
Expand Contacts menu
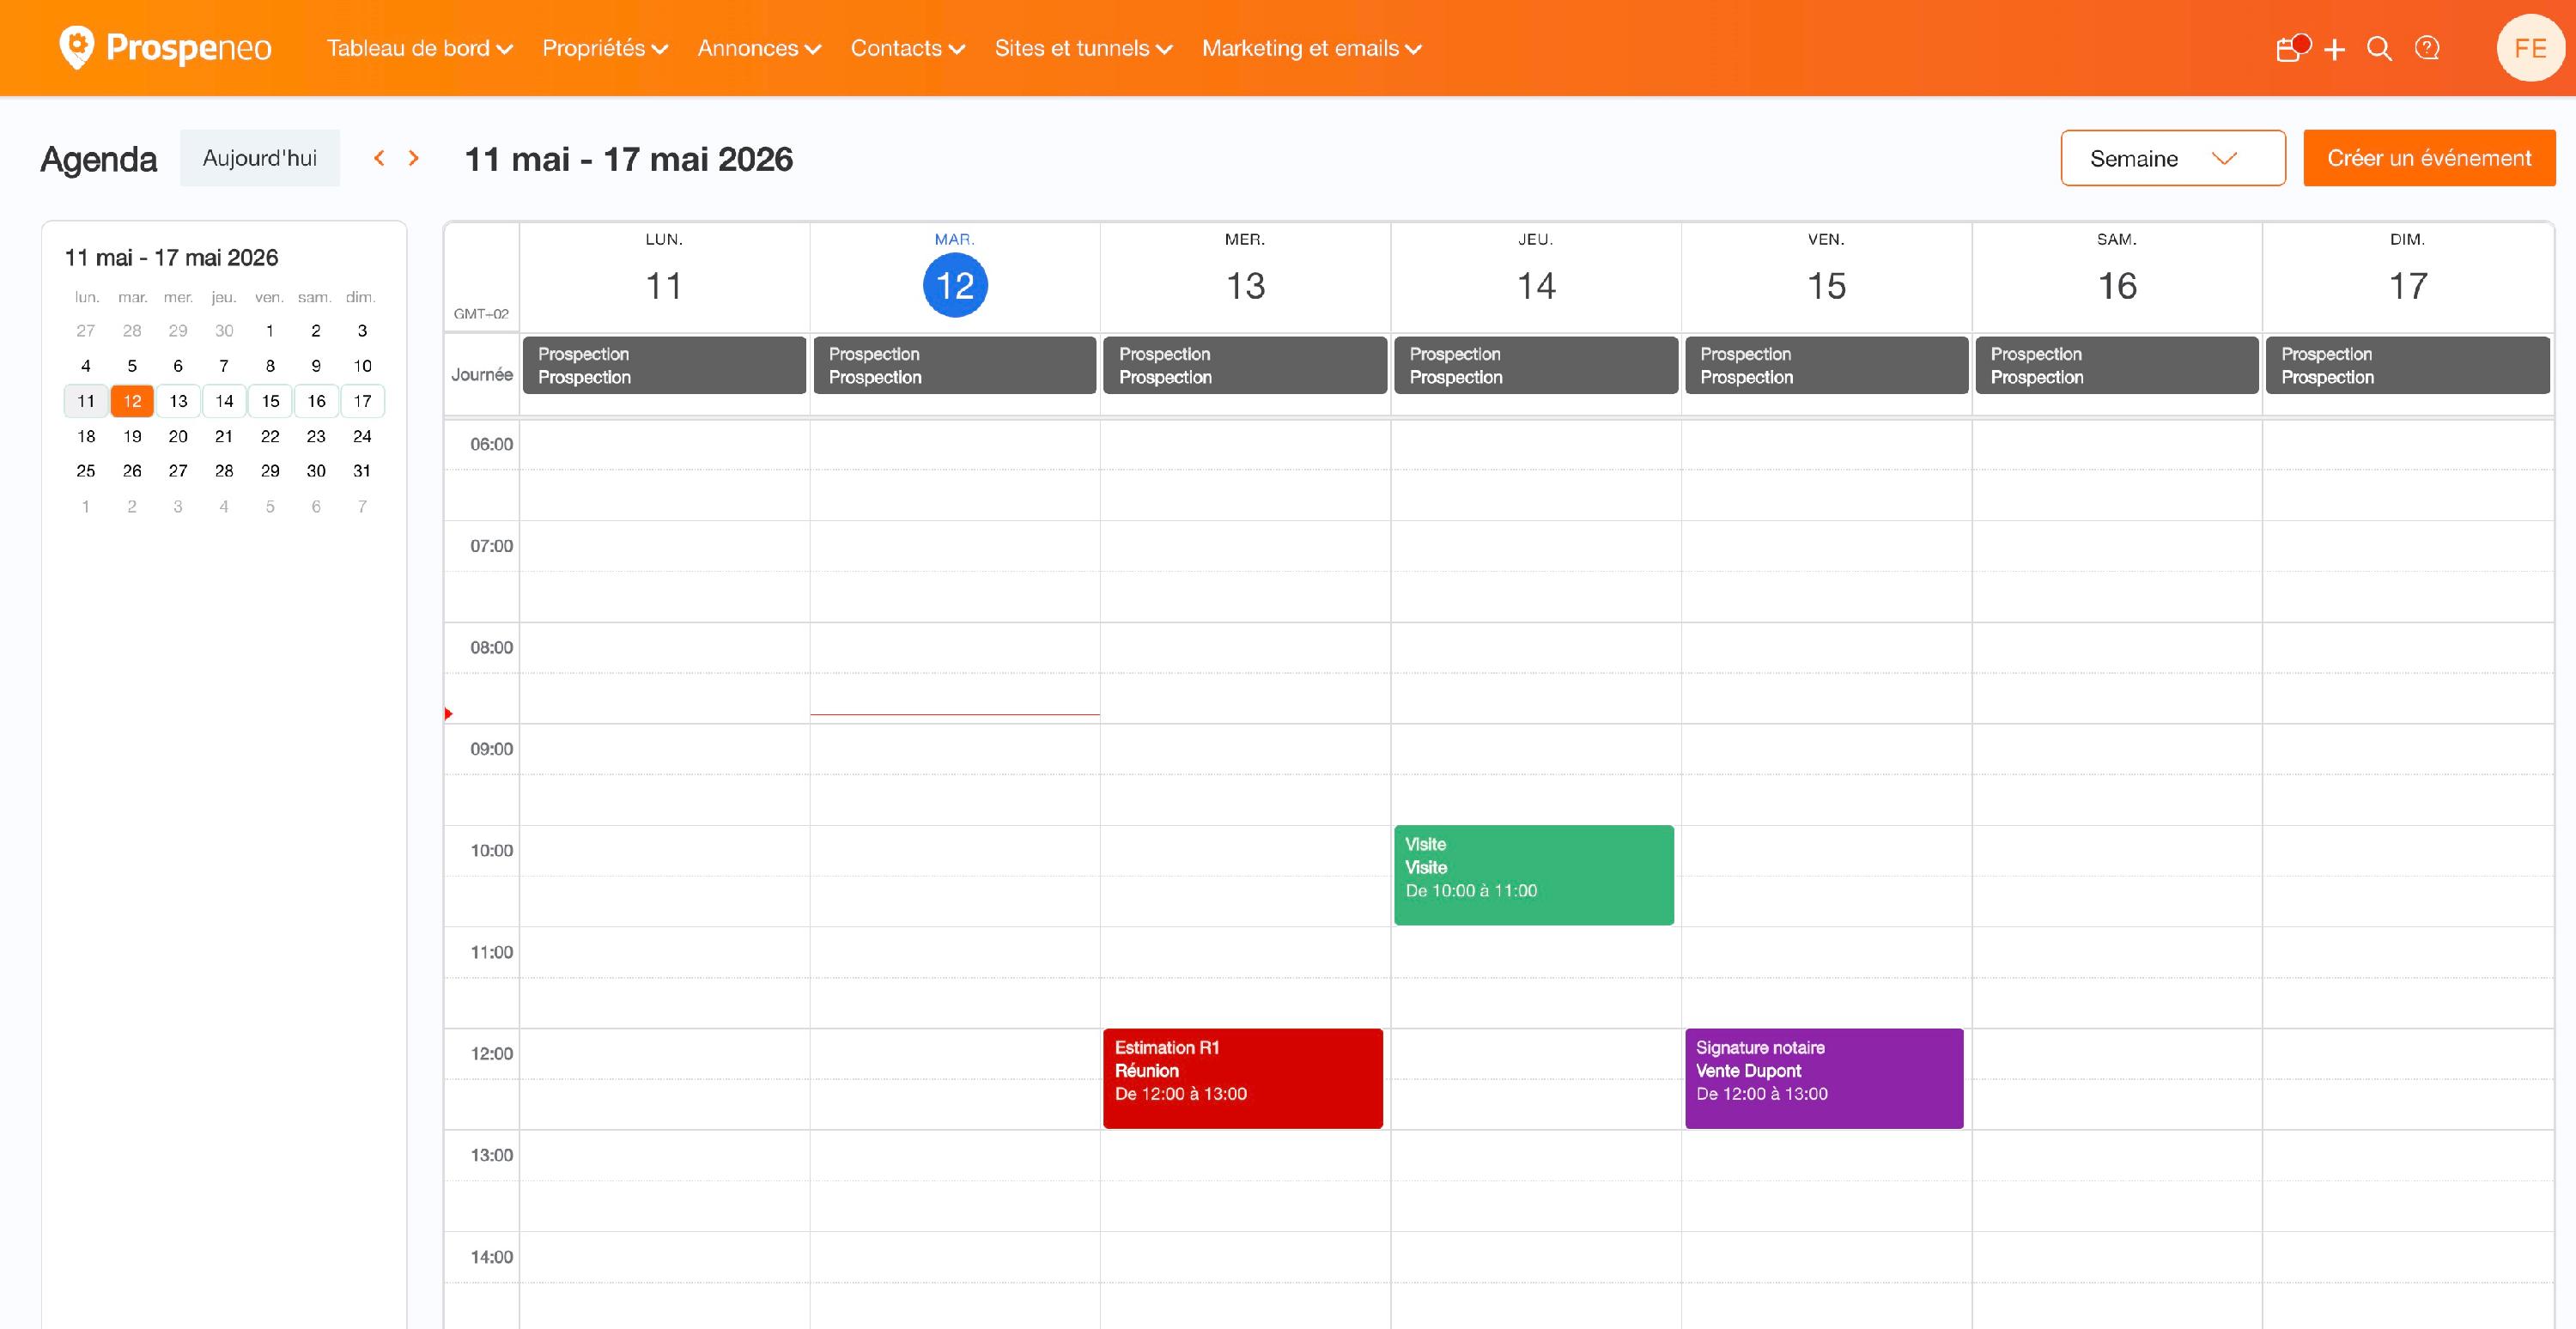(x=907, y=48)
